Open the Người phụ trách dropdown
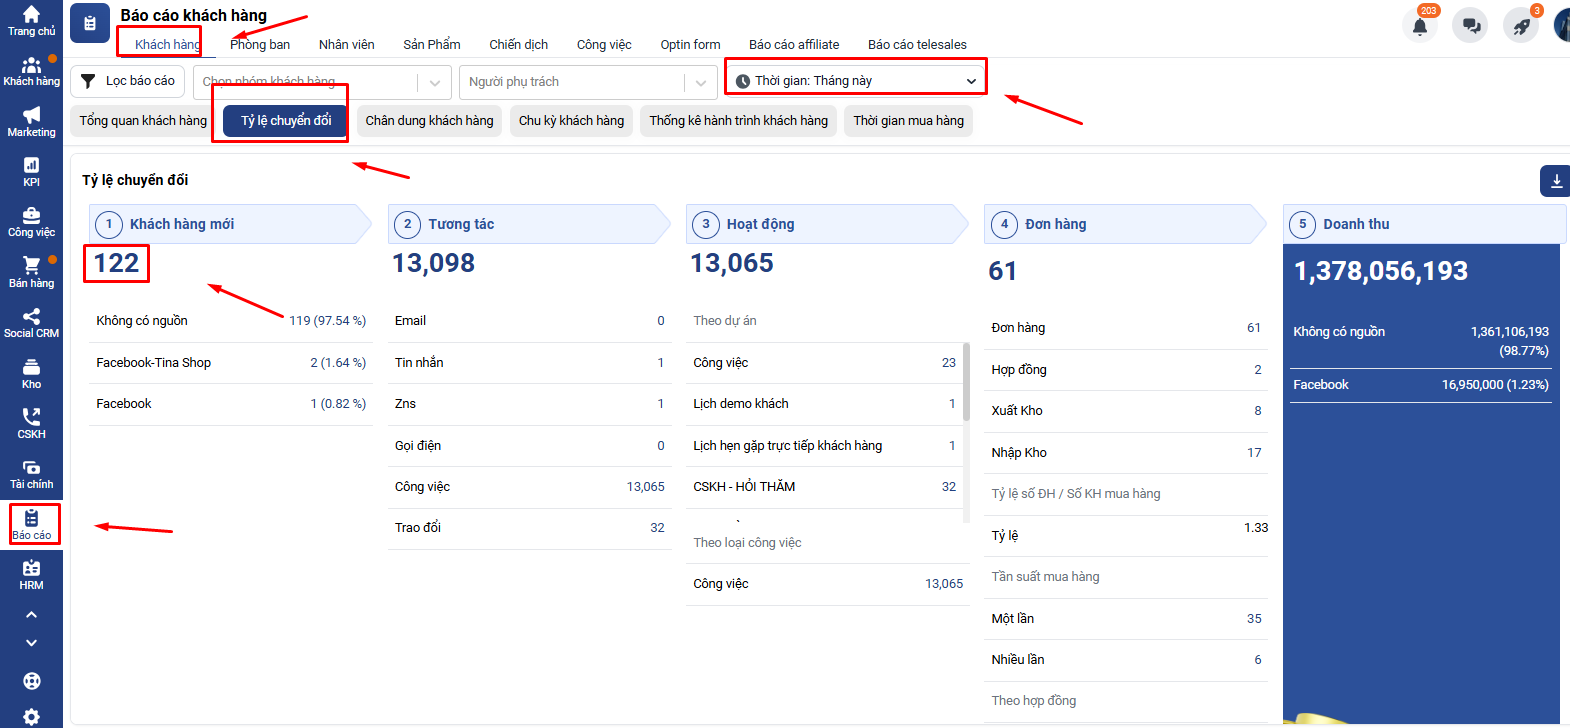This screenshot has height=728, width=1570. [x=587, y=82]
